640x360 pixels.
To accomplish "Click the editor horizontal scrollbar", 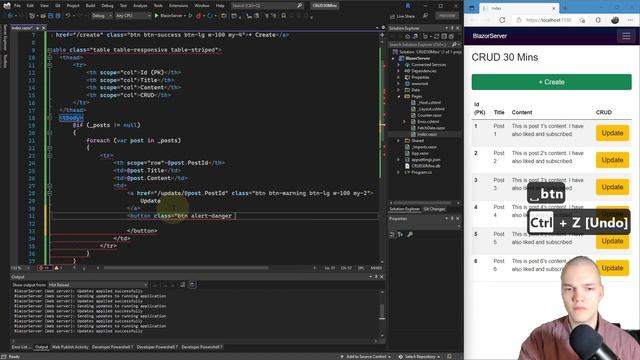I will click(186, 268).
